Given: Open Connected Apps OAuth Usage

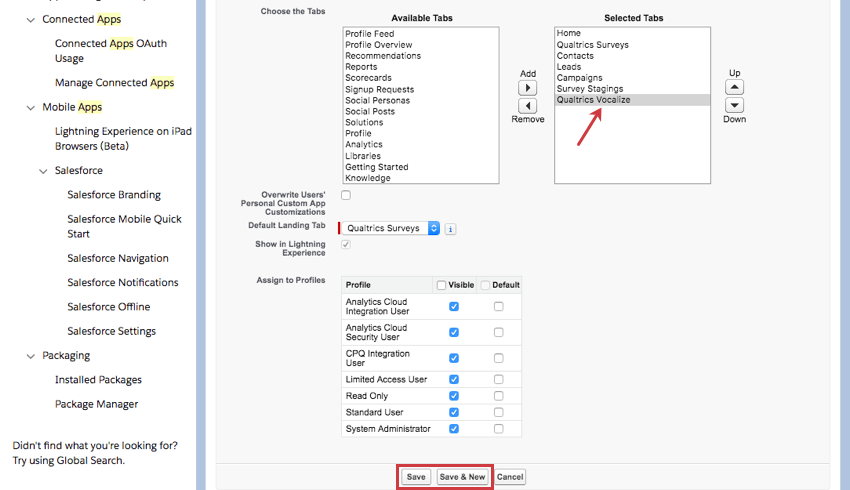Looking at the screenshot, I should point(111,50).
